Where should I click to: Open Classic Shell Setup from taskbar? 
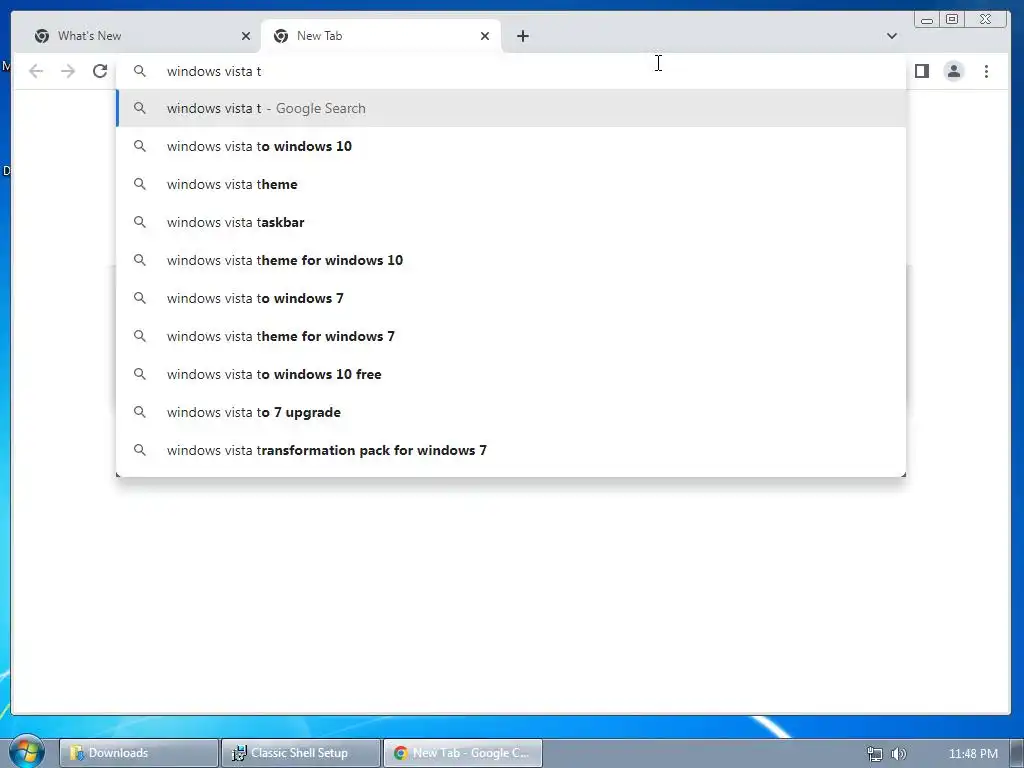(301, 753)
